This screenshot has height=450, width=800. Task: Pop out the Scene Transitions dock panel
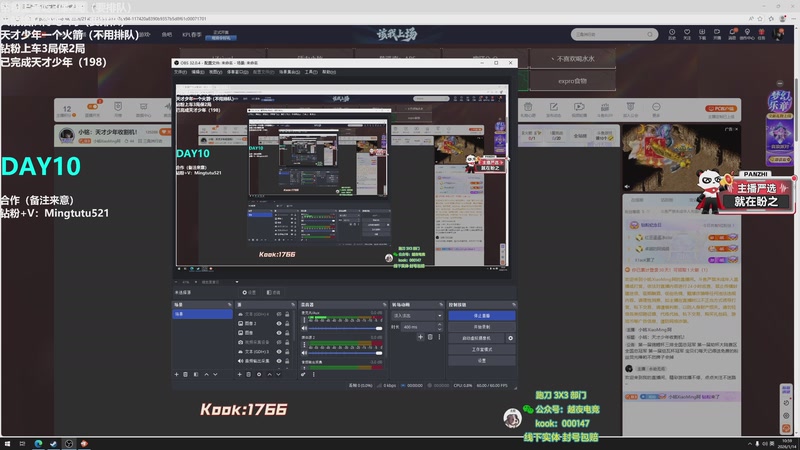pos(441,305)
